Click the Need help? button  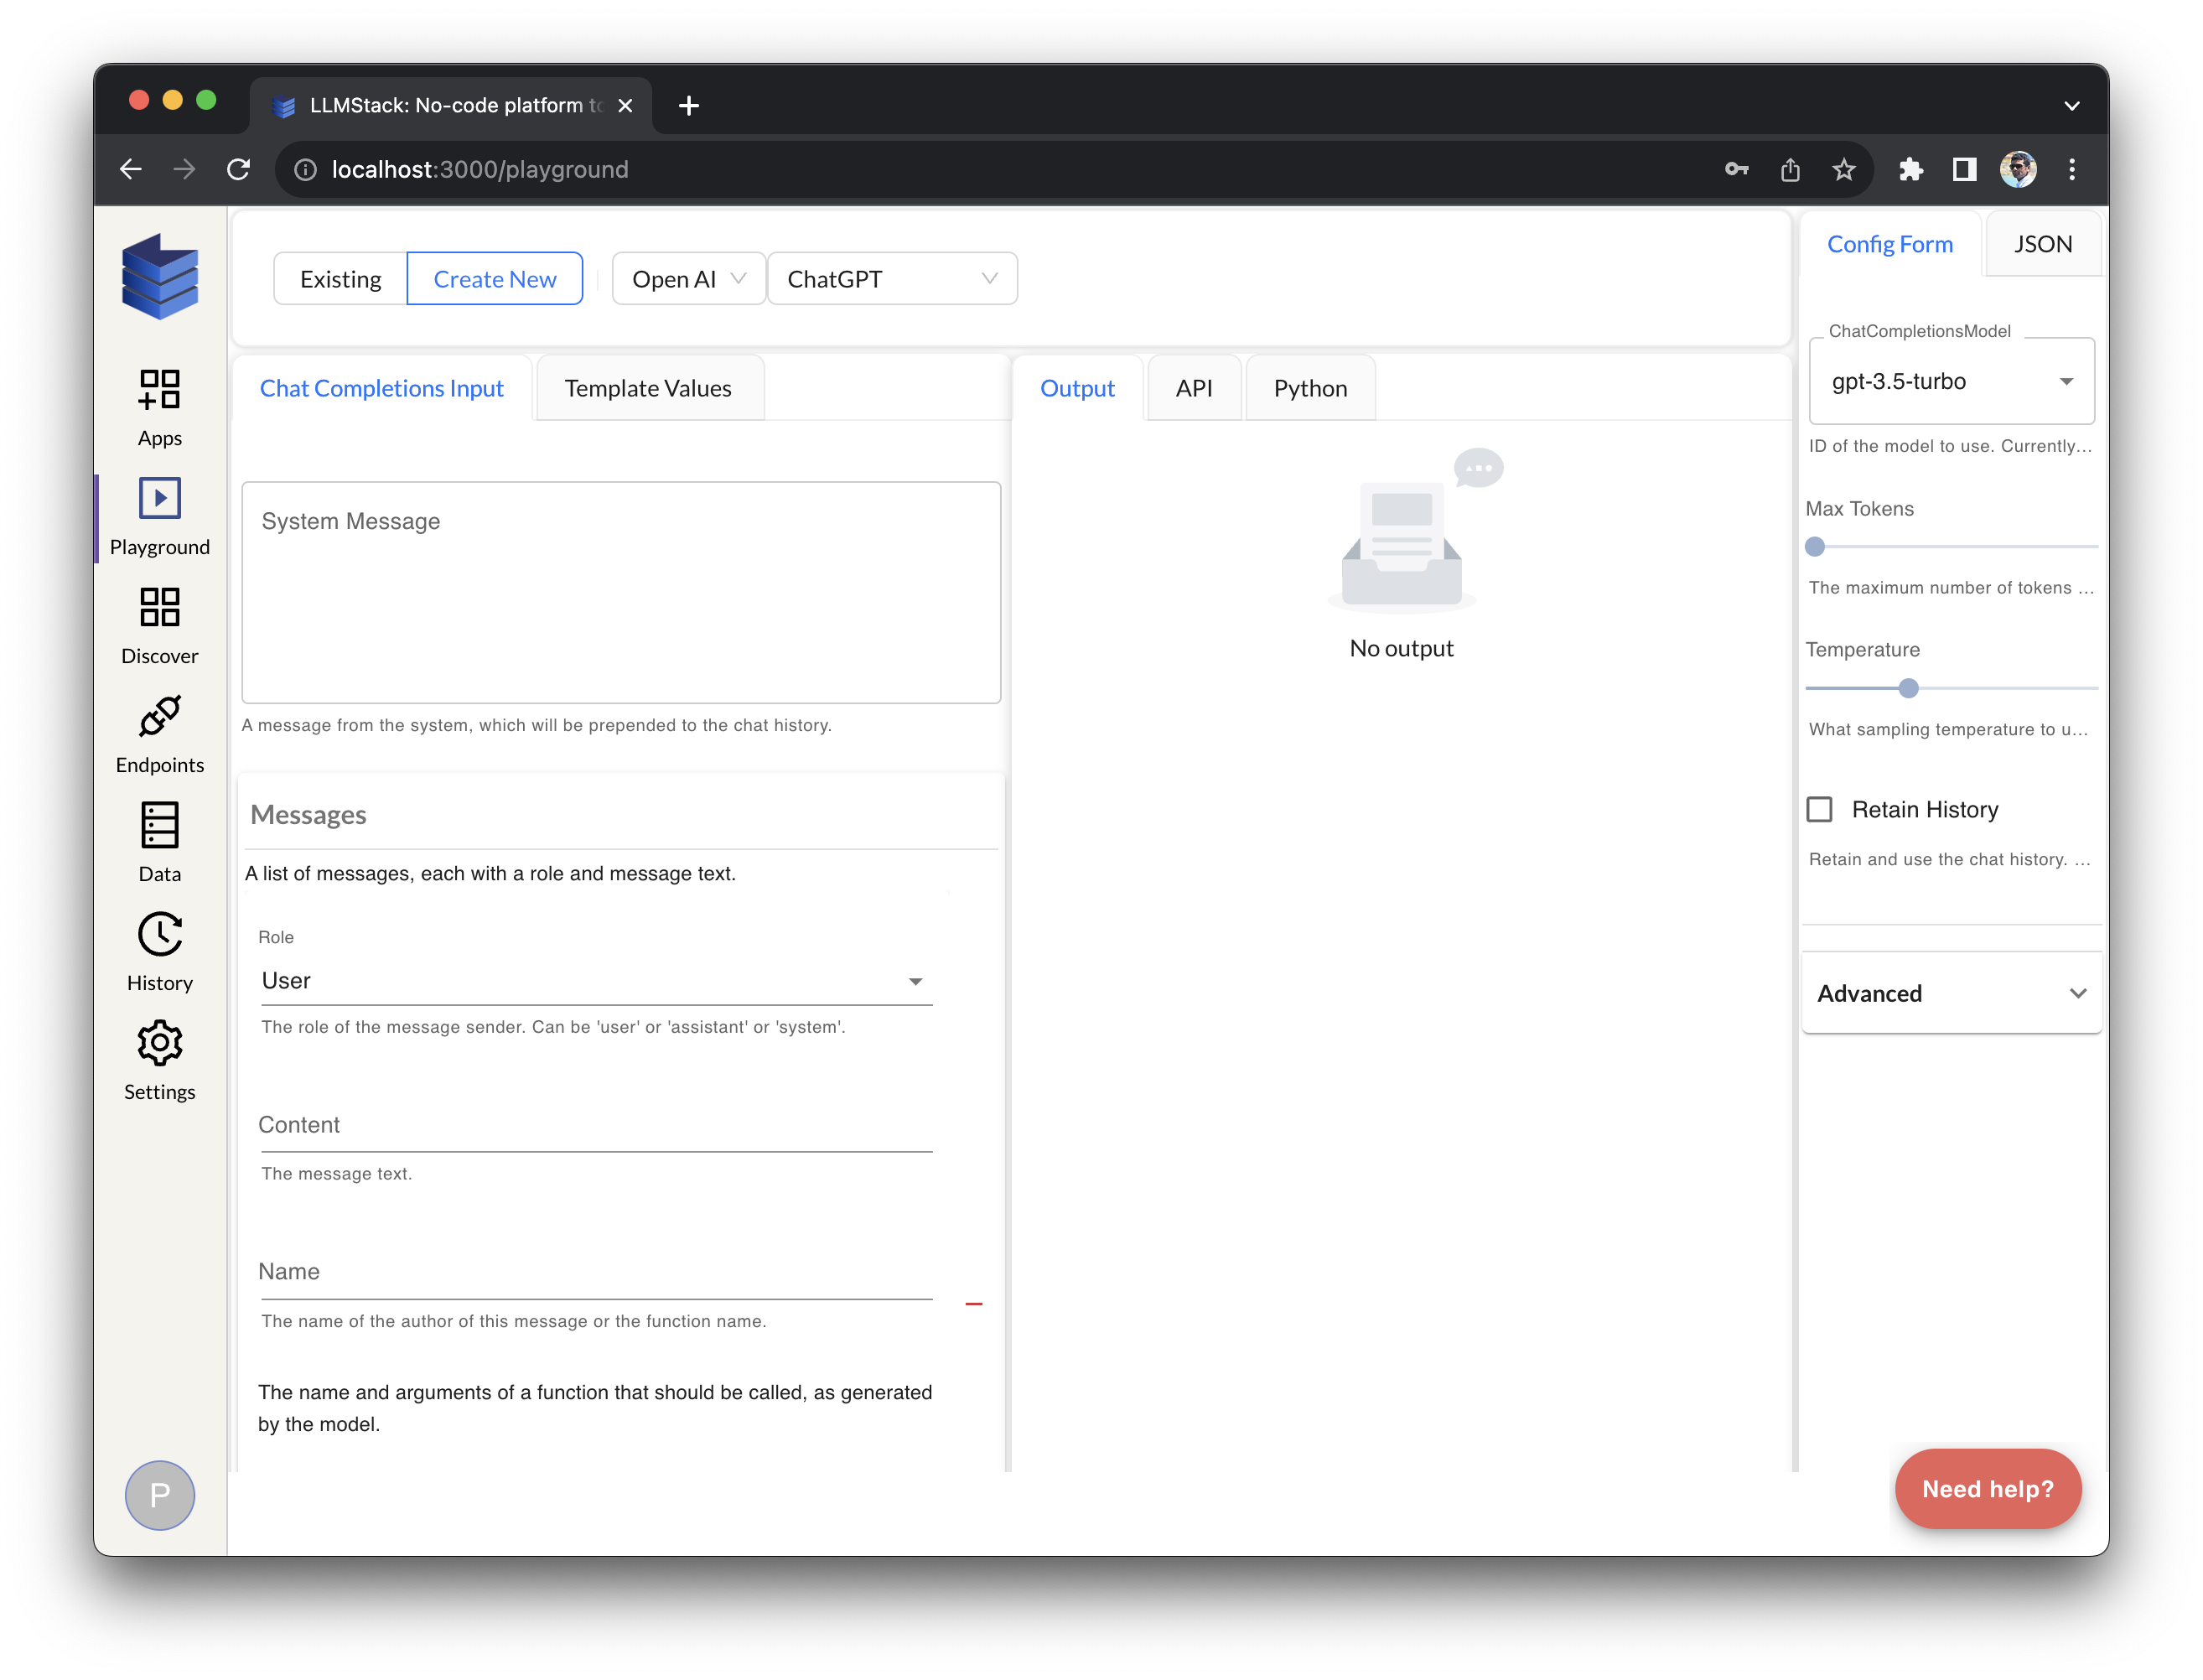click(x=1987, y=1488)
